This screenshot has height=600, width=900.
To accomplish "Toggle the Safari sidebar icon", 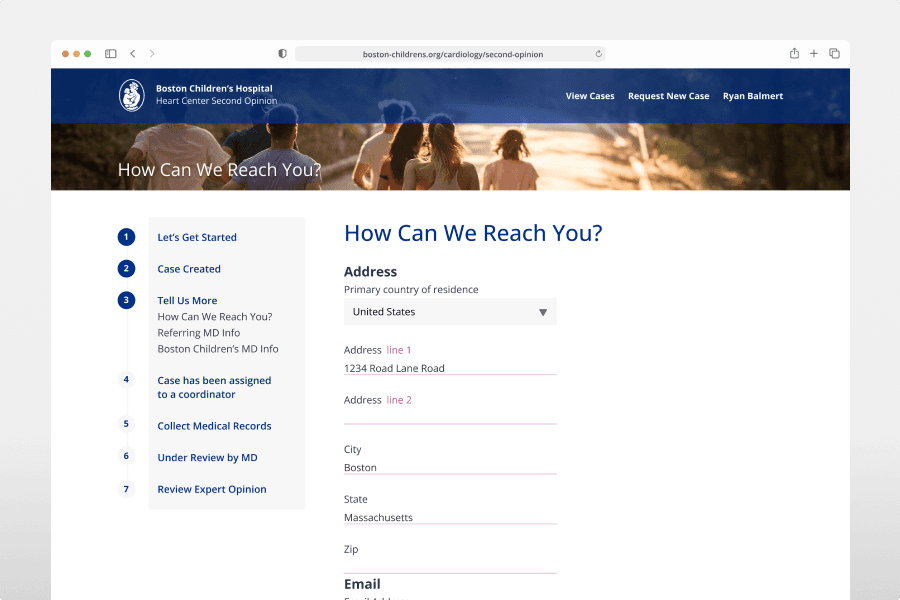I will click(x=111, y=53).
